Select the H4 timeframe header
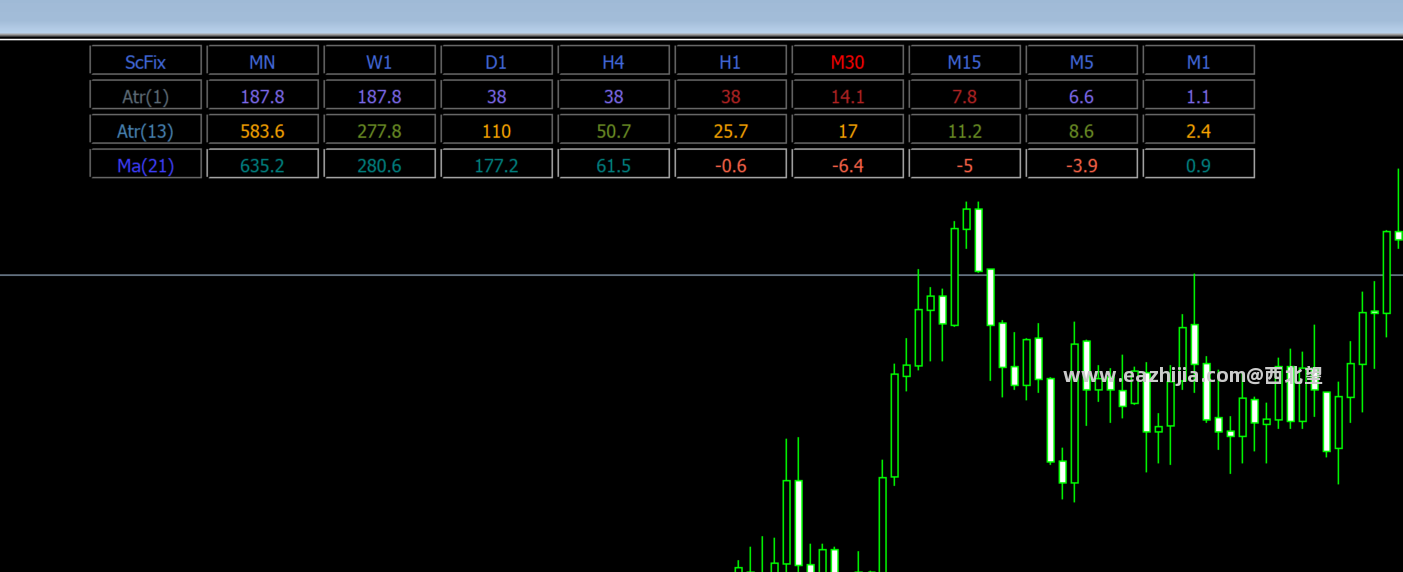This screenshot has height=572, width=1403. [x=614, y=60]
